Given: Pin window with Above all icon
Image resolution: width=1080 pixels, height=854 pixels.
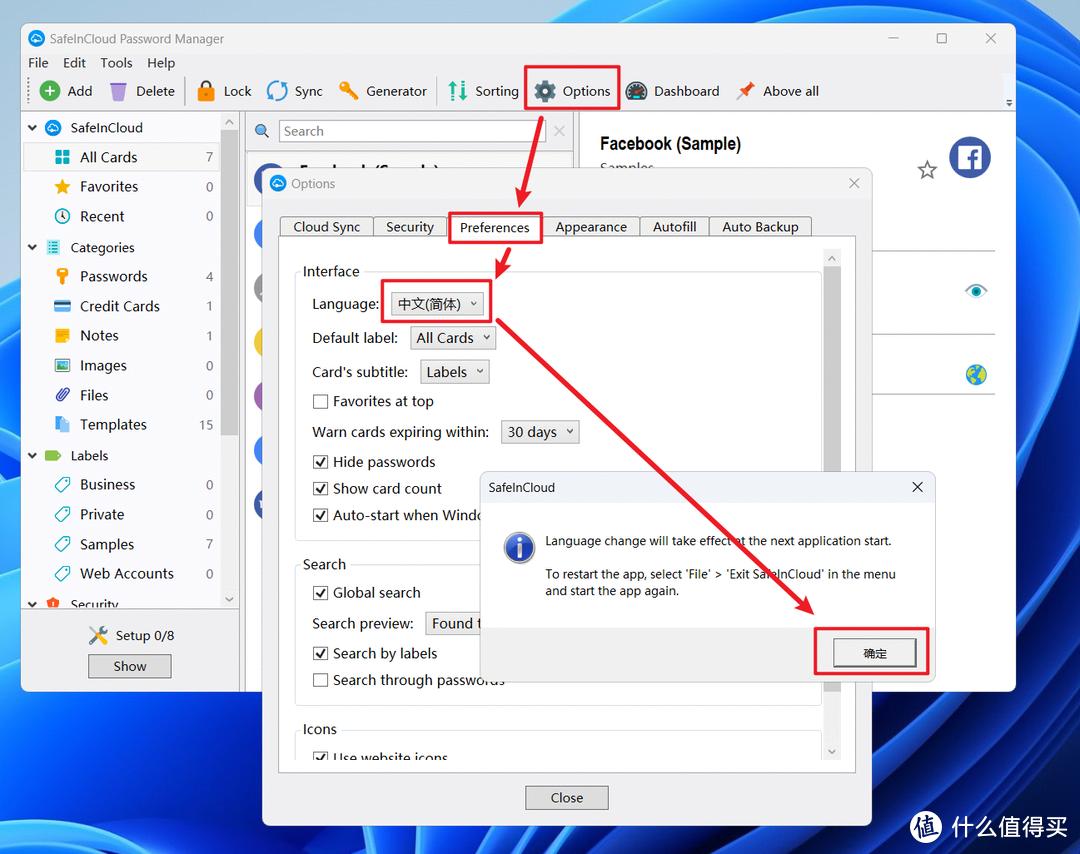Looking at the screenshot, I should [x=746, y=91].
